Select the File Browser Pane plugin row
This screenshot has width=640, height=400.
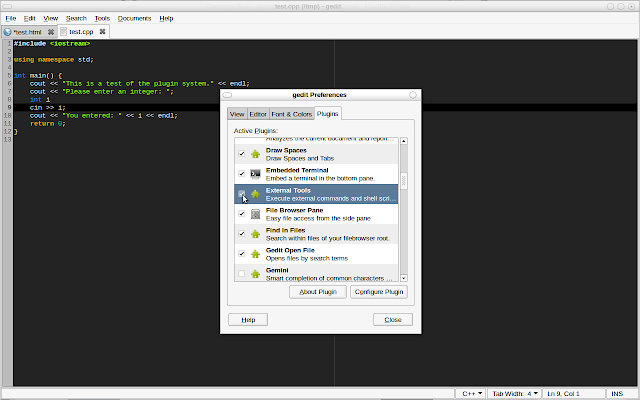[316, 214]
